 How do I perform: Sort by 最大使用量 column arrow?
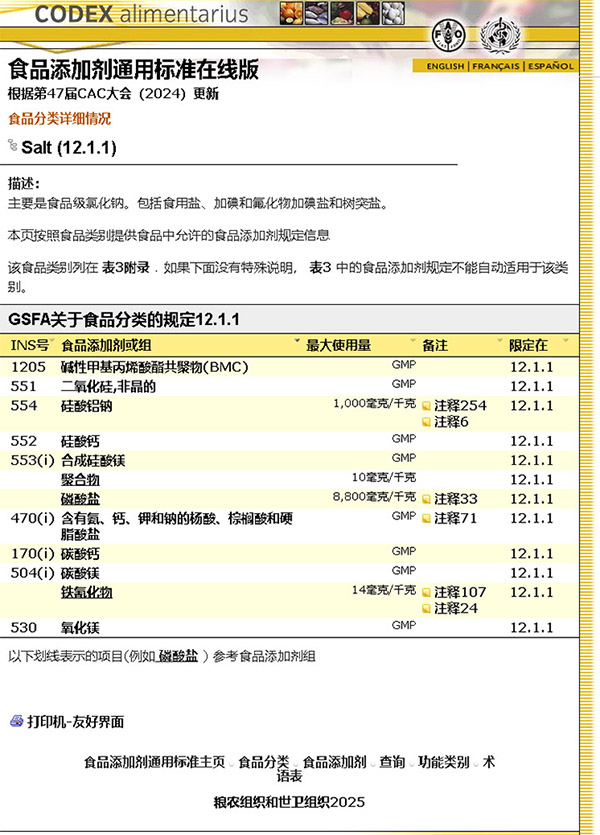(x=414, y=342)
